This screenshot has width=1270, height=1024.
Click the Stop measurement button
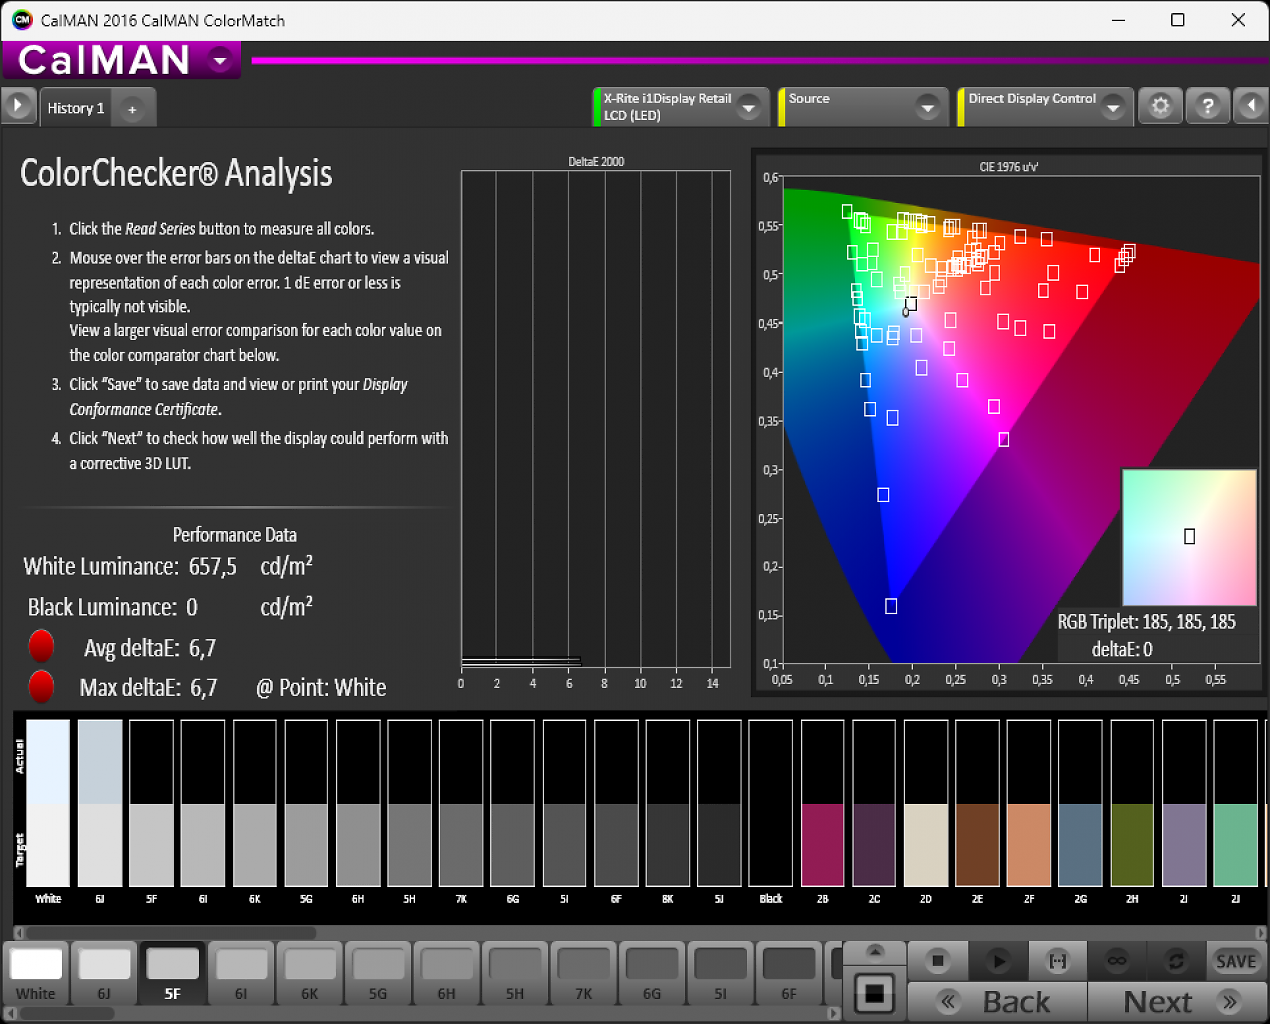pyautogui.click(x=937, y=961)
